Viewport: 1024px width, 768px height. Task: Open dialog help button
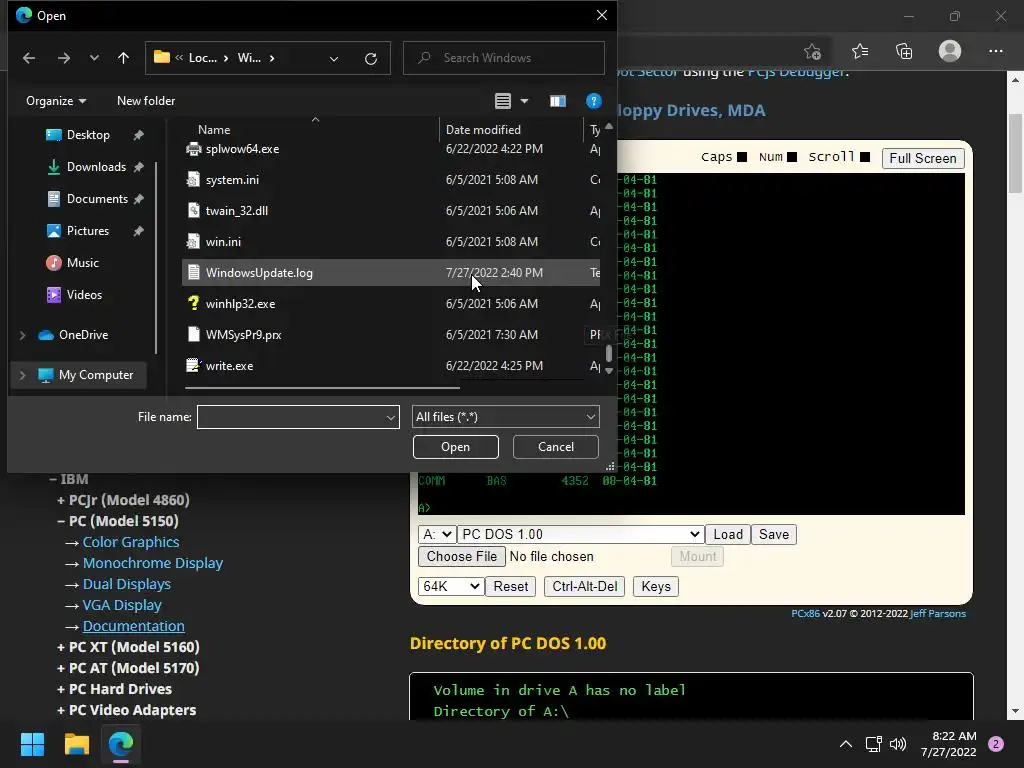tap(593, 101)
